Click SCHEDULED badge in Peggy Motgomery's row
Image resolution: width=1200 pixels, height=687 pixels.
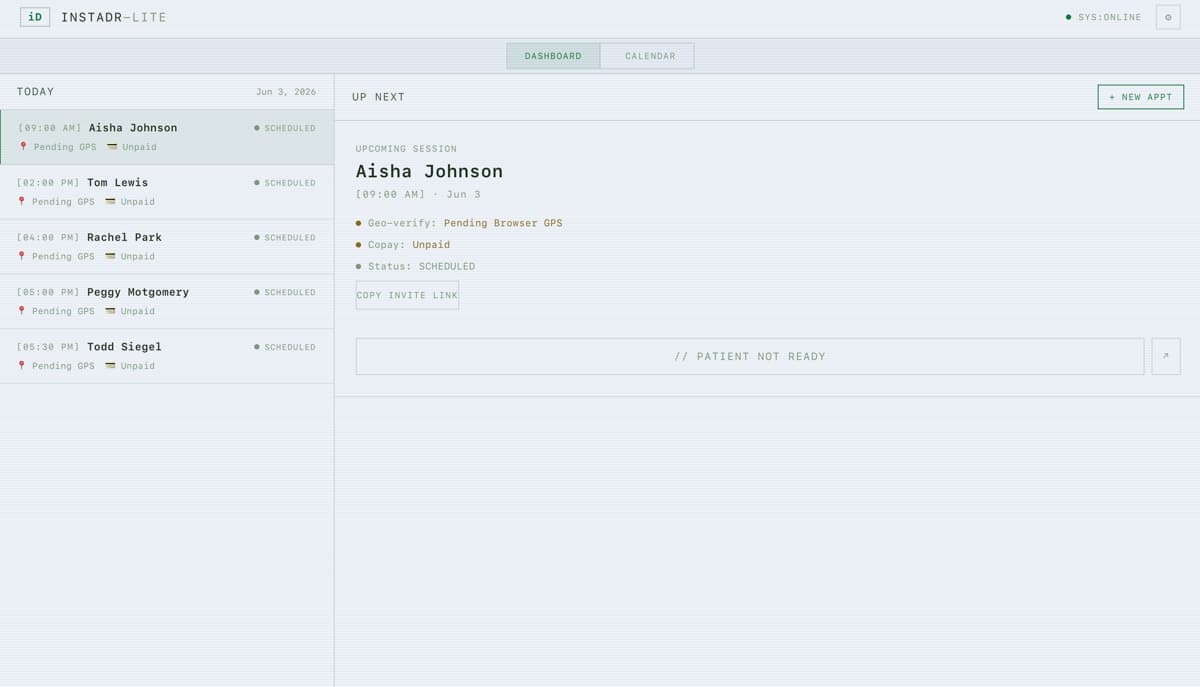pos(285,293)
